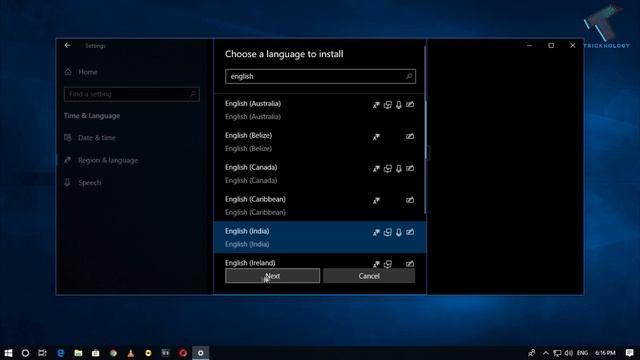Image resolution: width=640 pixels, height=360 pixels.
Task: Click the taskbar clock showing 6:16 PM
Action: click(605, 353)
